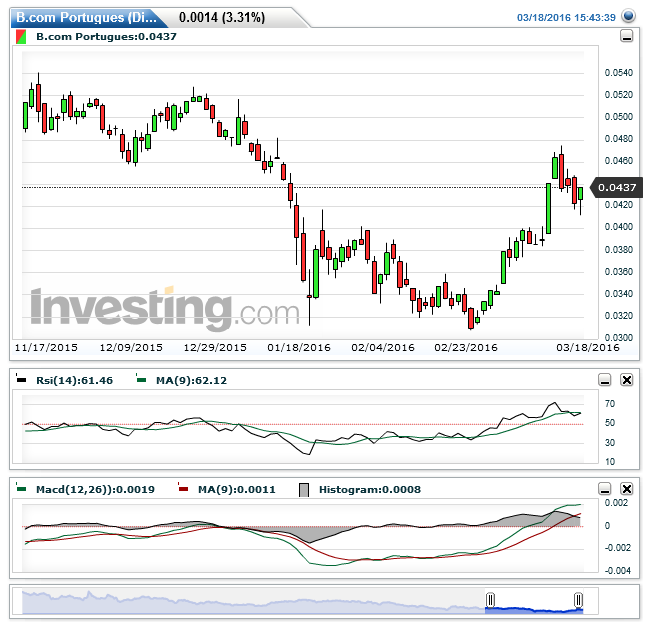
Task: Click the red-green candlestick legend swatch
Action: (x=21, y=37)
